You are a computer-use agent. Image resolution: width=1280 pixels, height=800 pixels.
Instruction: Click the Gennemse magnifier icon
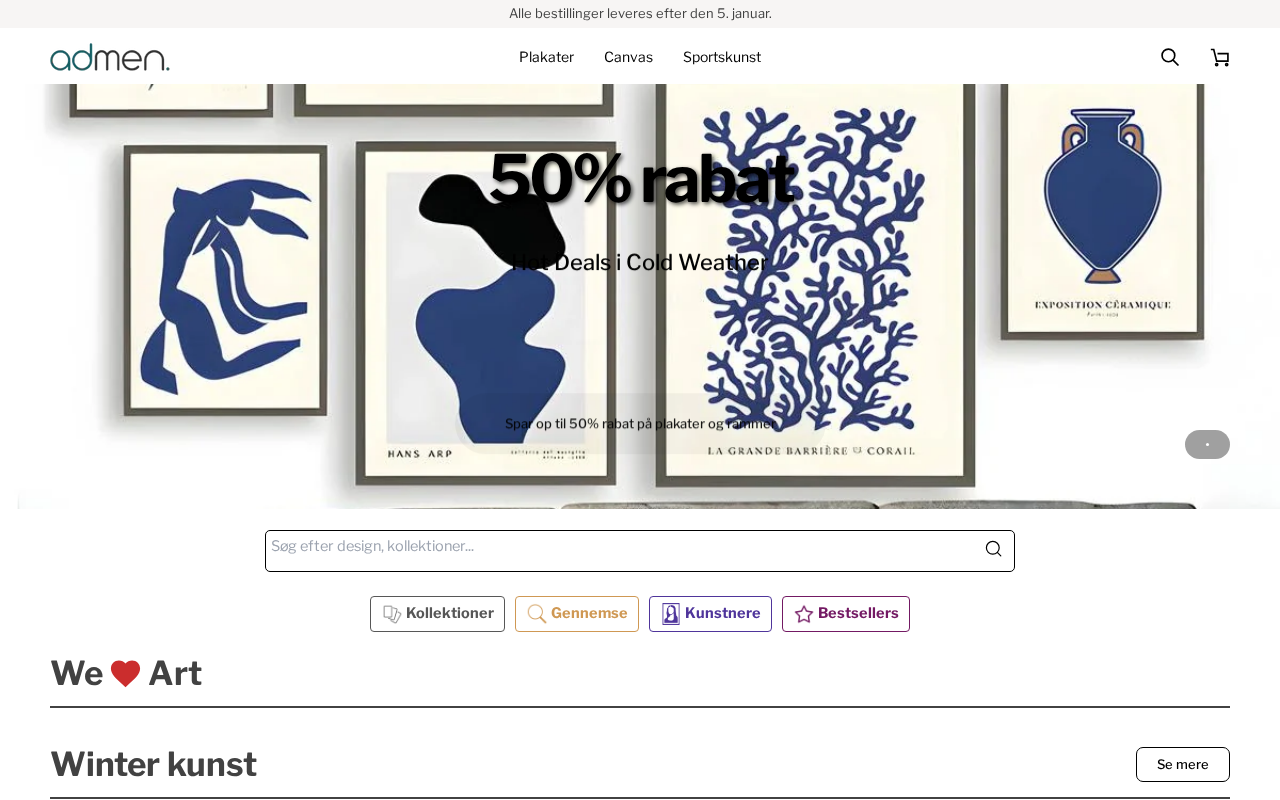pyautogui.click(x=537, y=614)
